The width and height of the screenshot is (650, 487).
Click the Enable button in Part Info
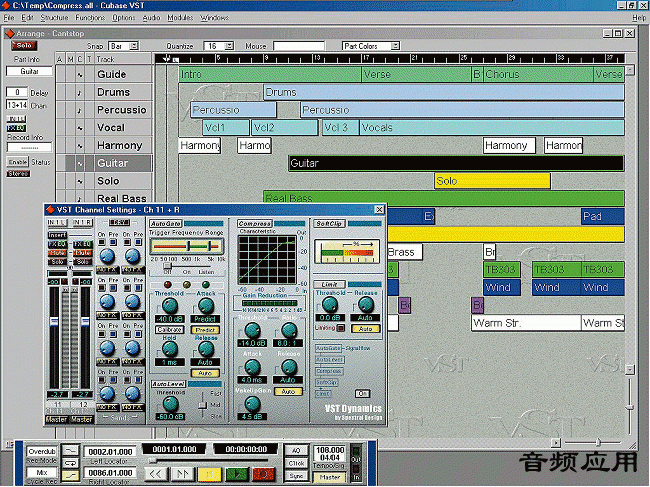17,162
